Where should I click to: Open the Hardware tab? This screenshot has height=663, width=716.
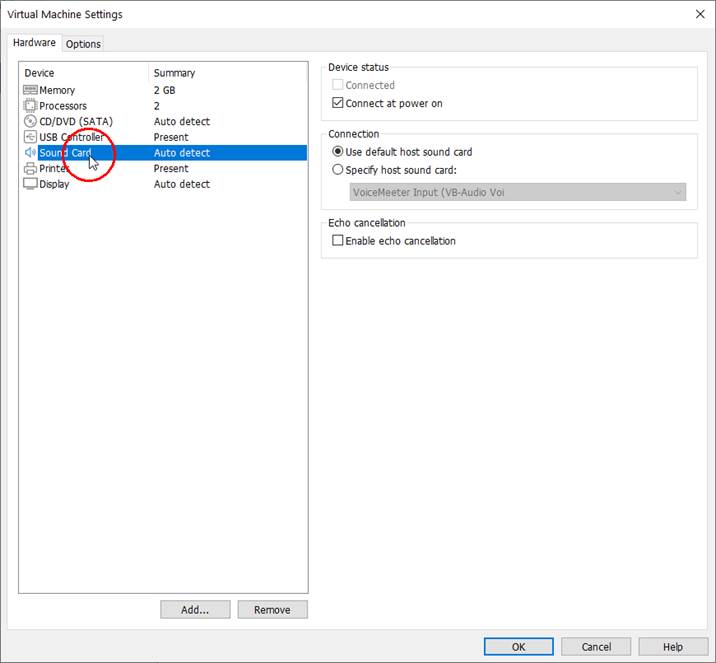pyautogui.click(x=34, y=43)
